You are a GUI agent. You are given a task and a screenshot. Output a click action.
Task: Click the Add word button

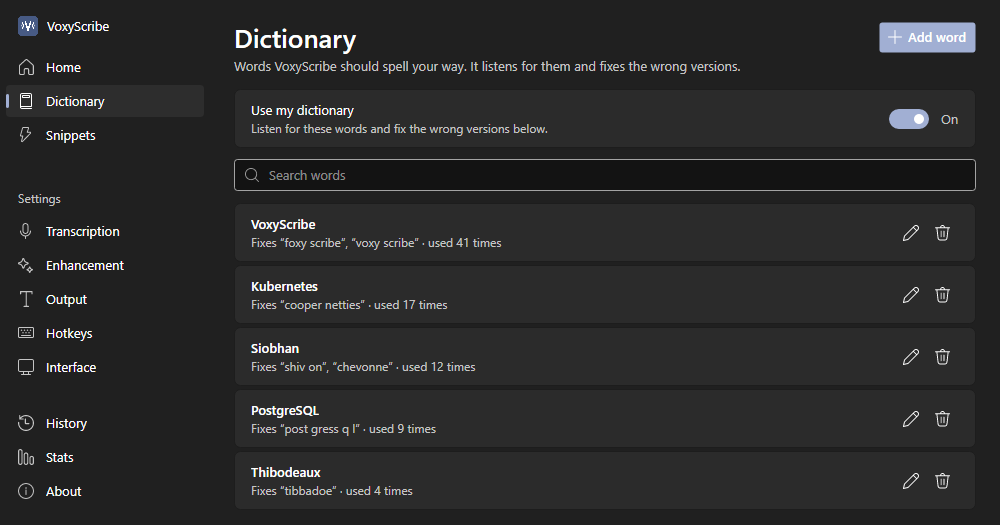coord(927,38)
